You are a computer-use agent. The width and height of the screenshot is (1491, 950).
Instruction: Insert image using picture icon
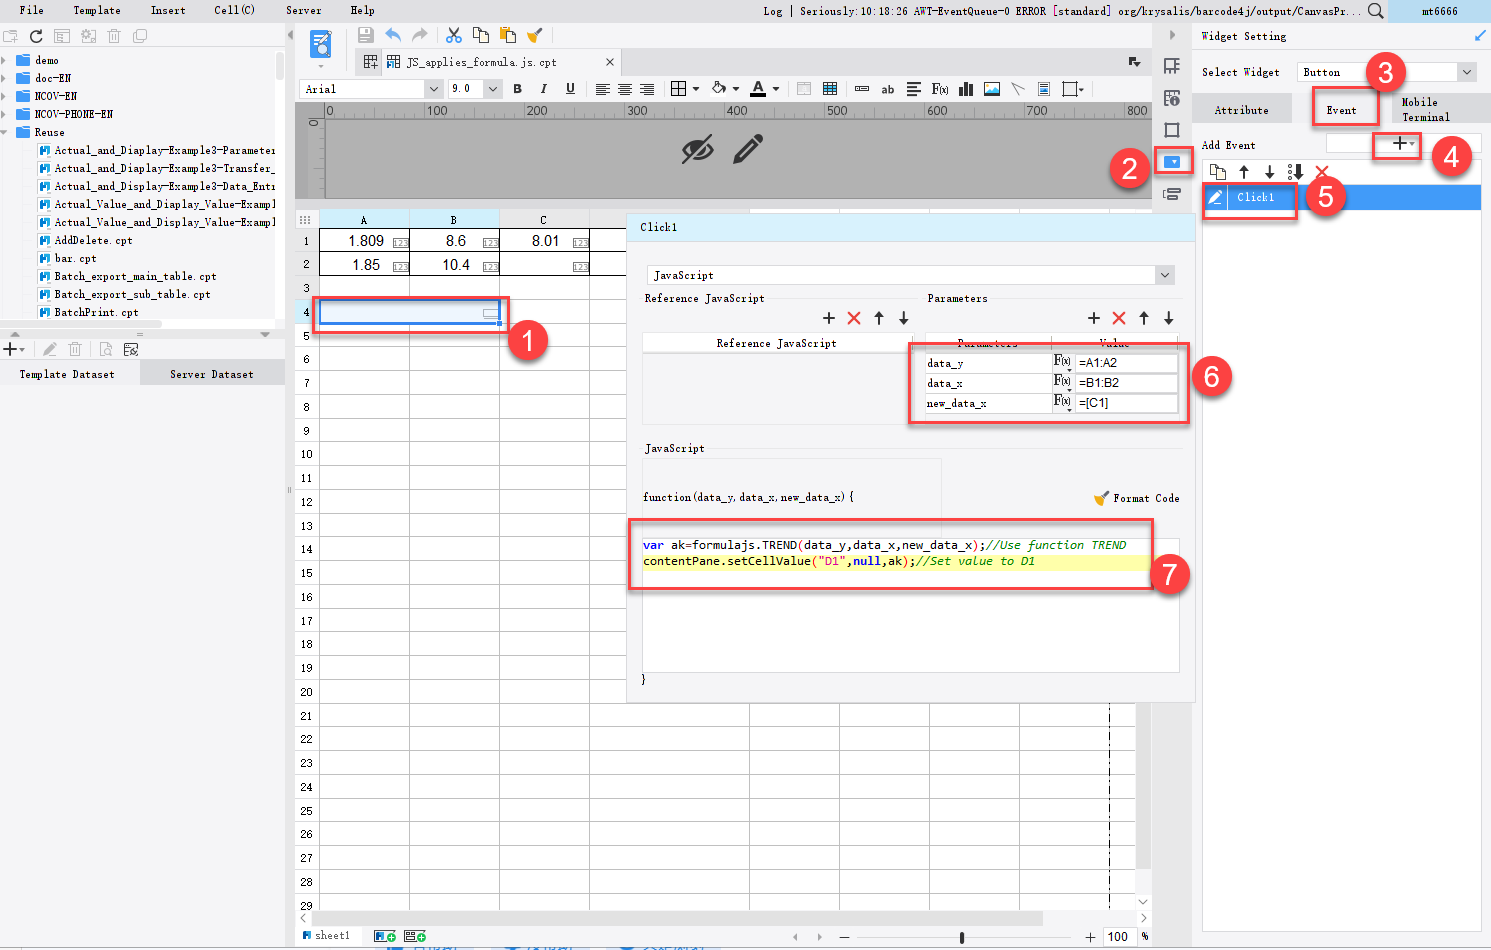(992, 89)
